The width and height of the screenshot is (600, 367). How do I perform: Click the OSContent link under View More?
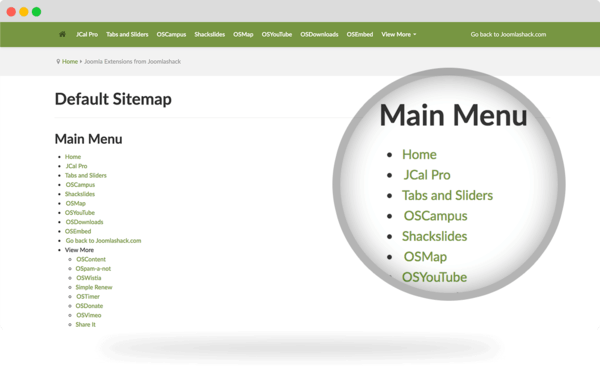click(91, 259)
